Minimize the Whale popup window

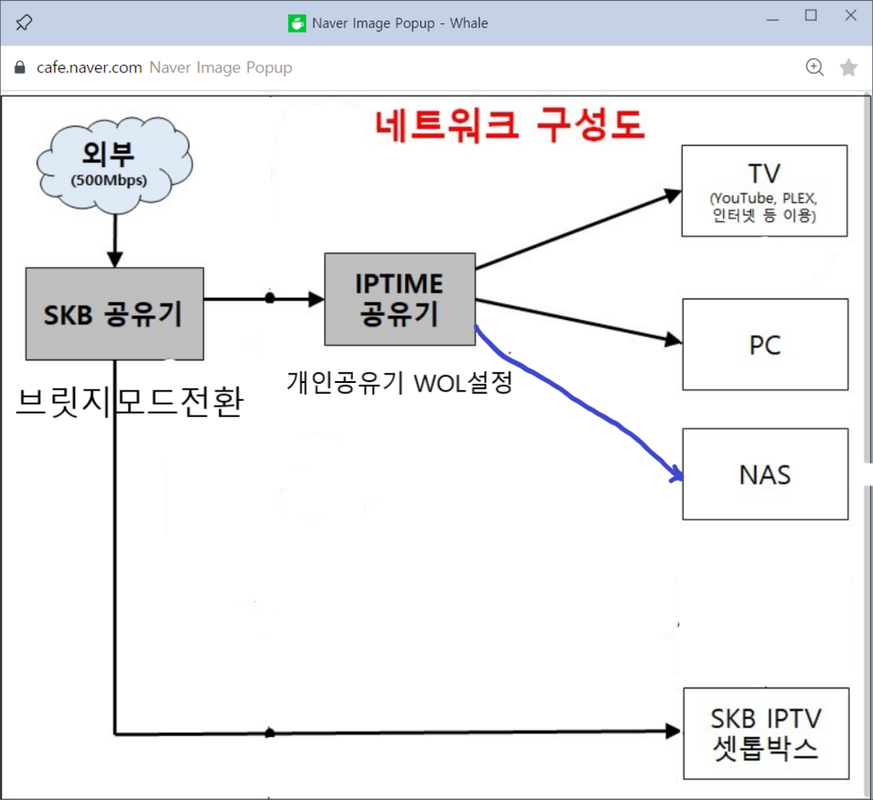pos(773,19)
